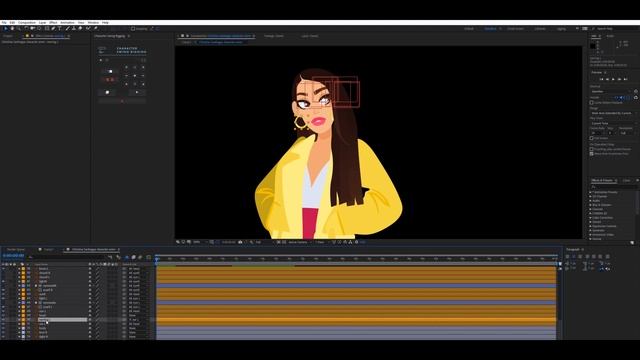Click the play arrow button in rigging panel
640x360 pixels.
point(136,92)
